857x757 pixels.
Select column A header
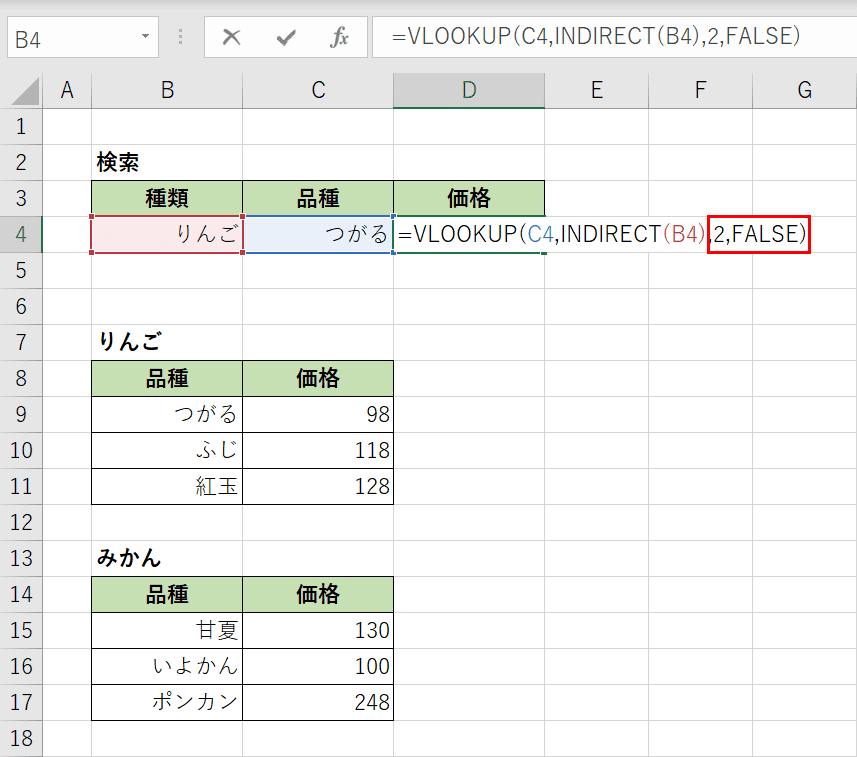(x=67, y=90)
